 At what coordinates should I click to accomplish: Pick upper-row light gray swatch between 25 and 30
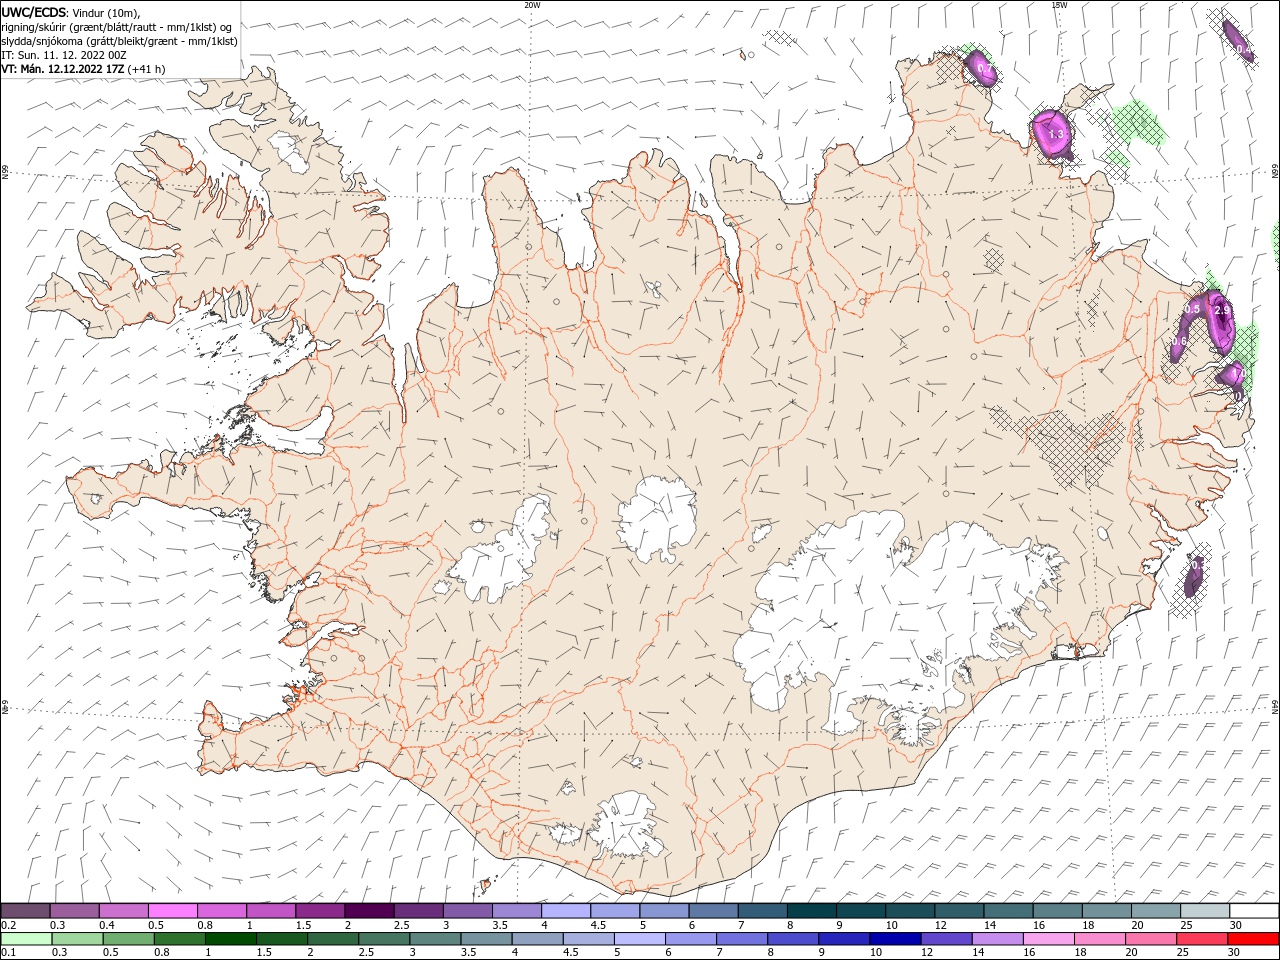click(x=1205, y=910)
